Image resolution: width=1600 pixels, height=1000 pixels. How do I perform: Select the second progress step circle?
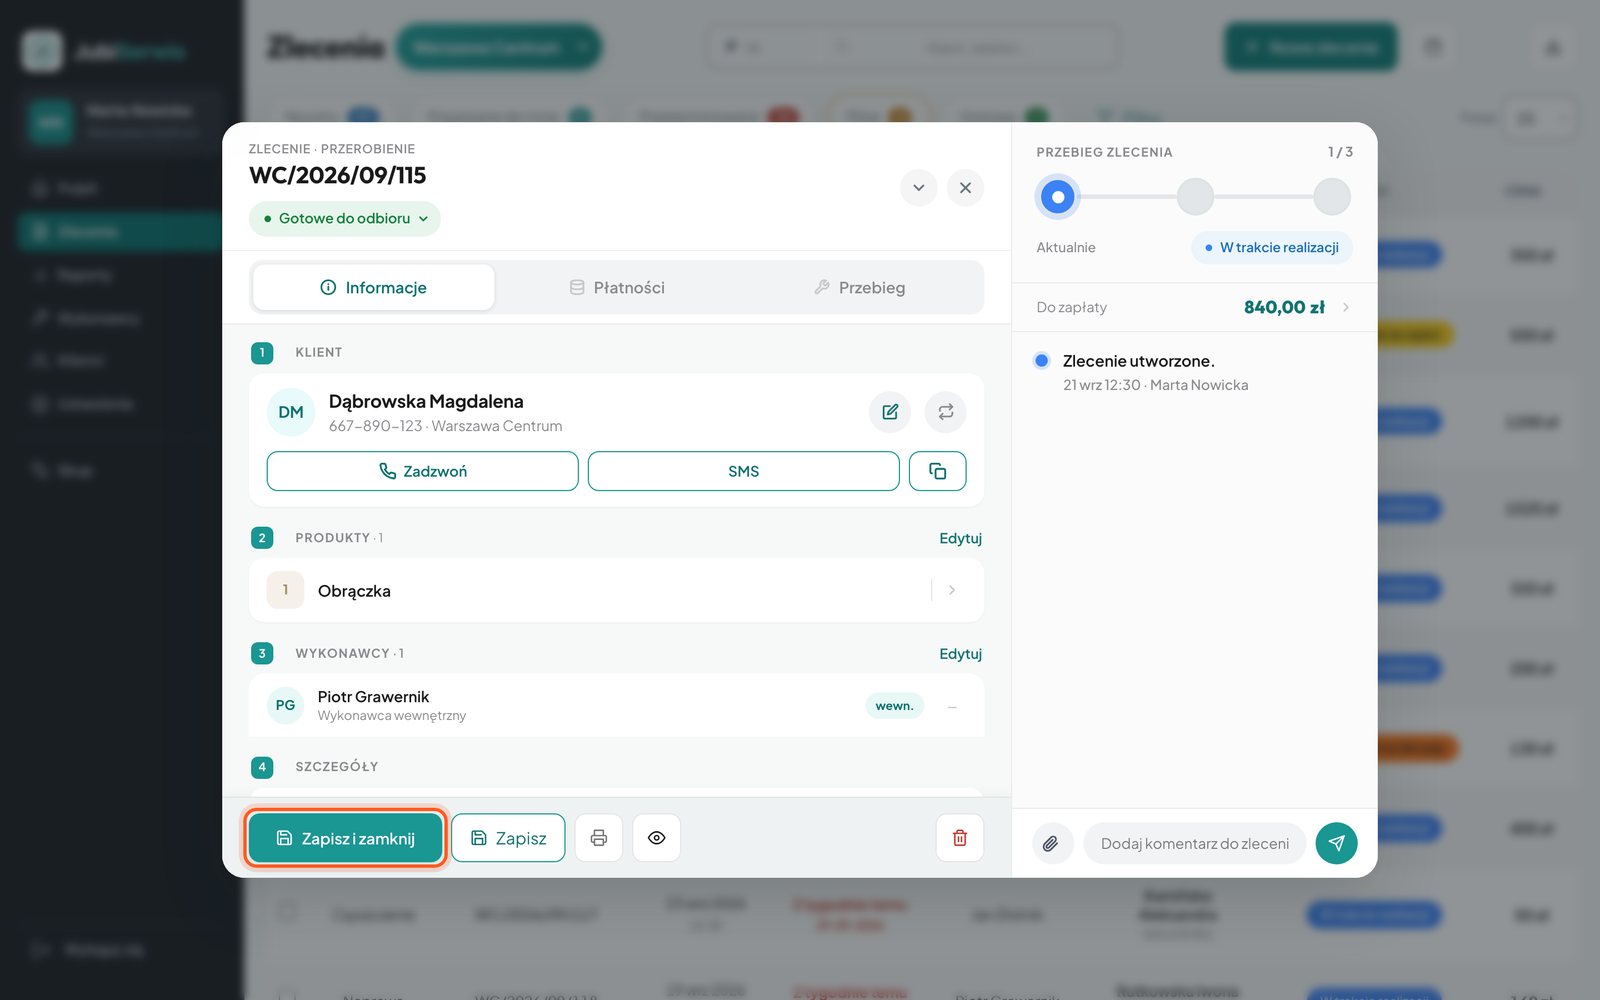1195,197
